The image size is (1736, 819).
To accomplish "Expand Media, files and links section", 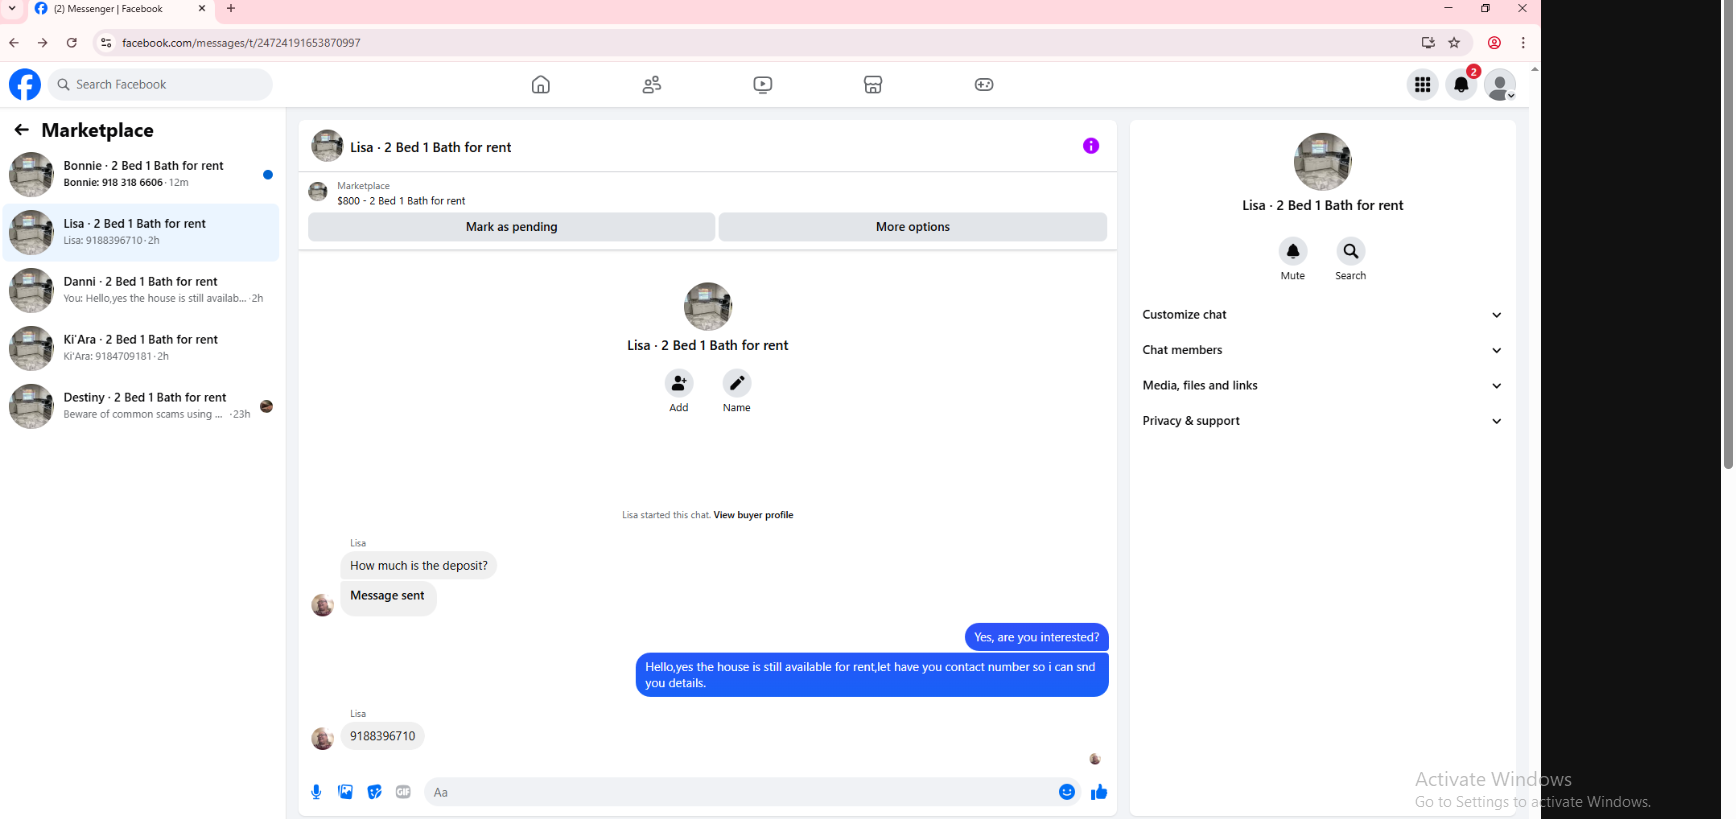I will click(x=1322, y=386).
